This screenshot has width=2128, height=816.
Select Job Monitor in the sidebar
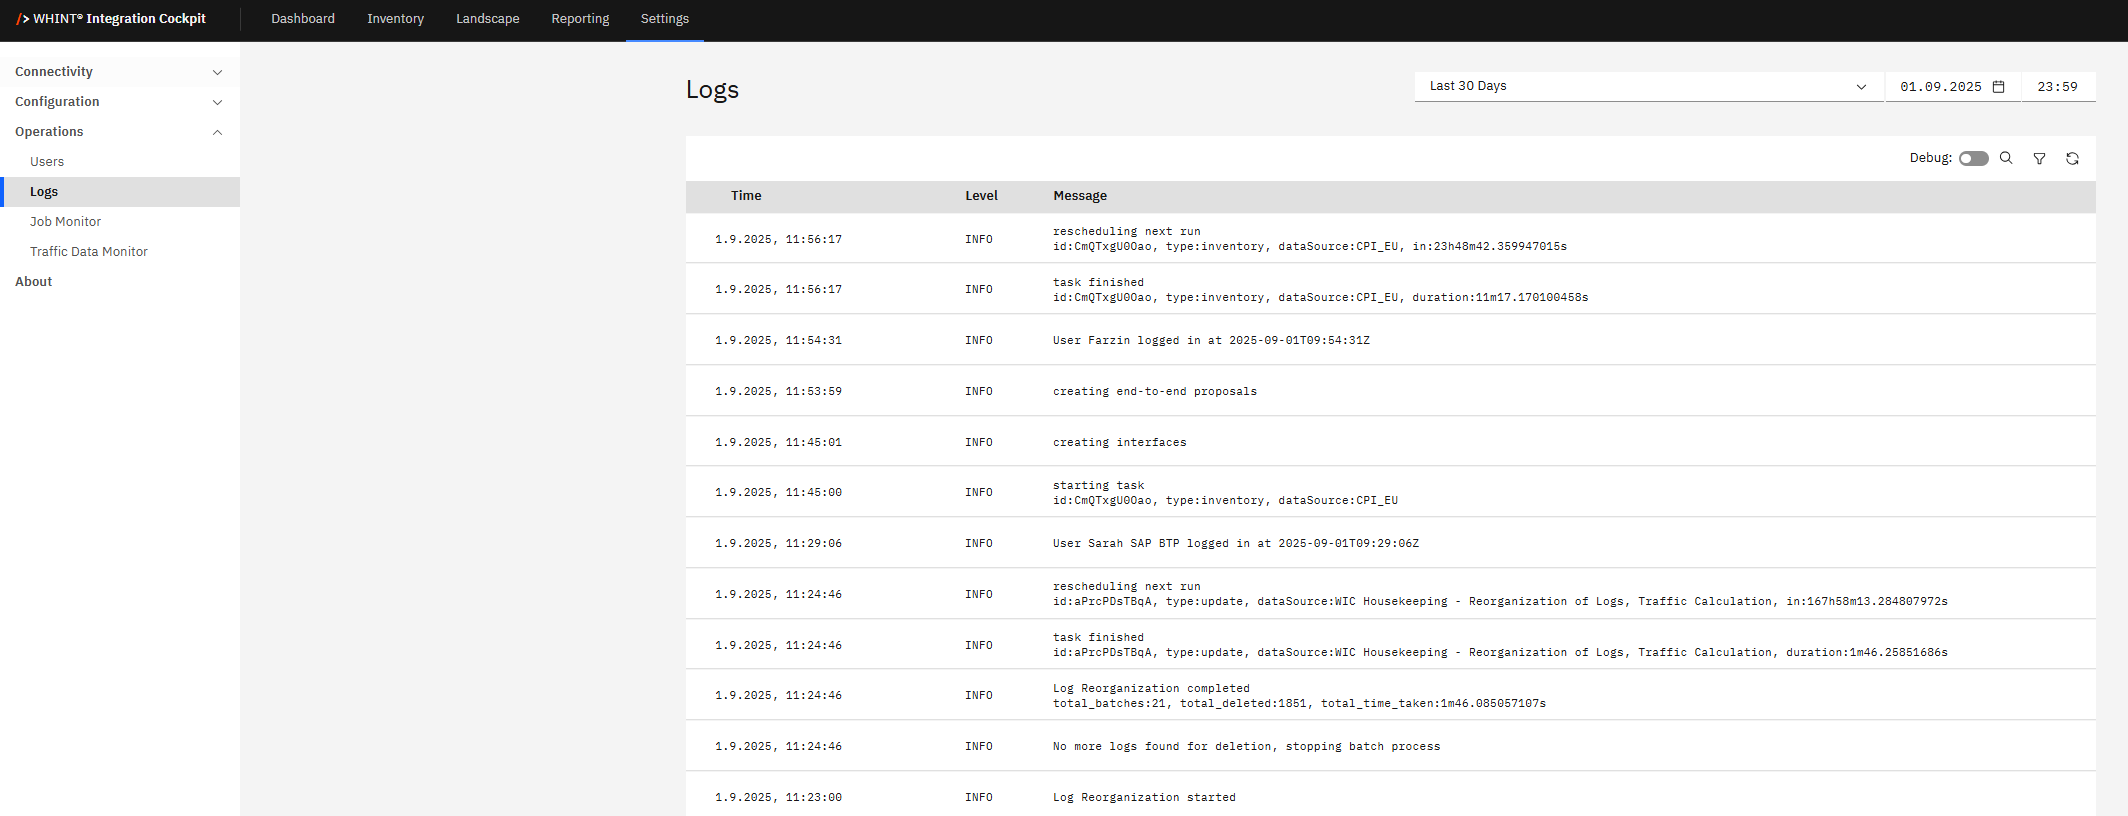(66, 222)
